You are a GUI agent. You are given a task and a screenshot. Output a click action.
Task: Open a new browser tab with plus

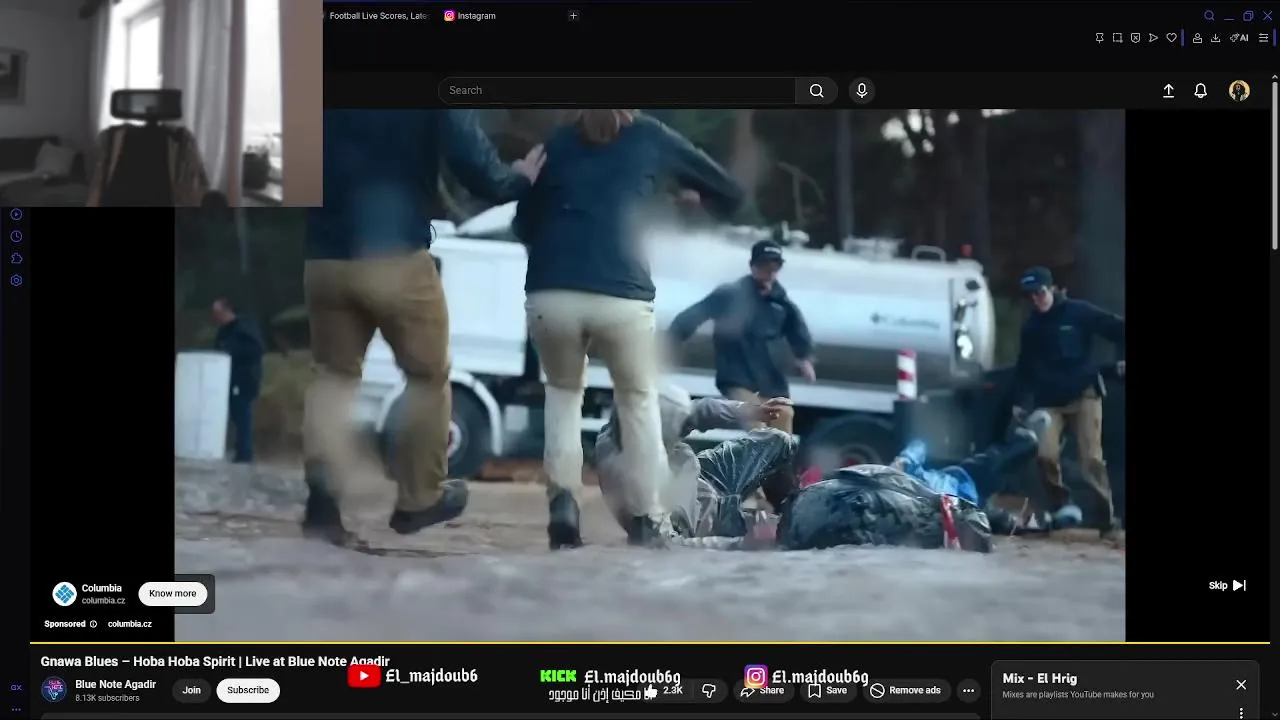coord(573,16)
